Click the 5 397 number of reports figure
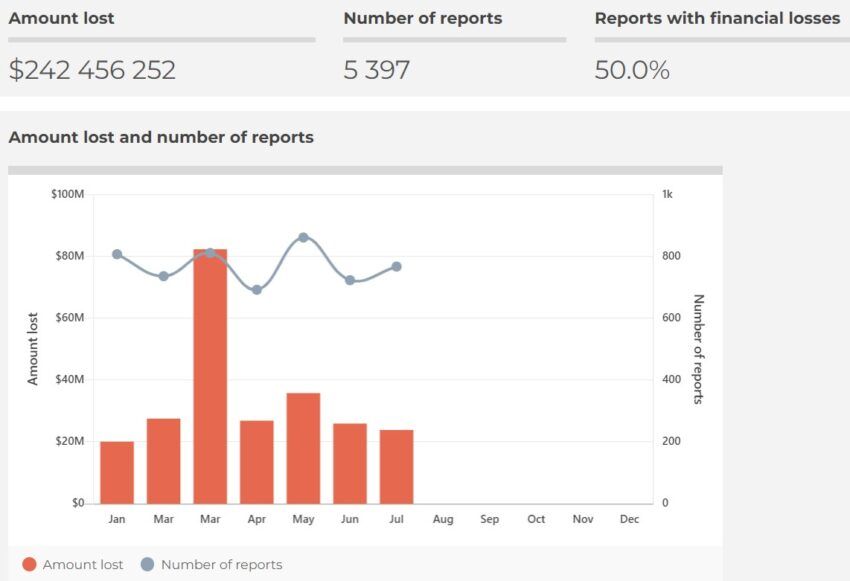 [377, 70]
